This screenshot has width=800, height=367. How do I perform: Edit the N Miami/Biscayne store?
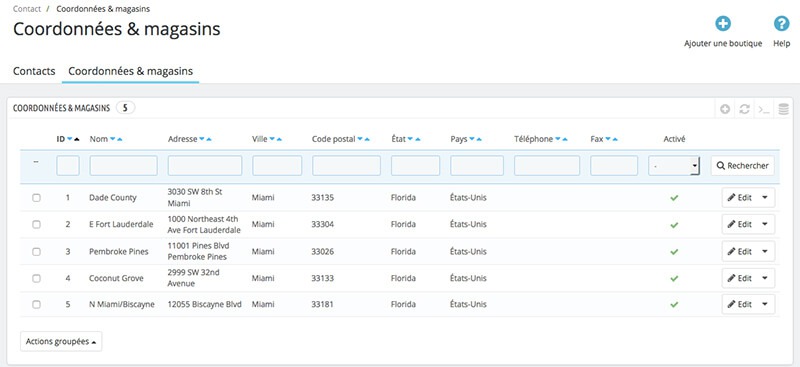point(740,304)
